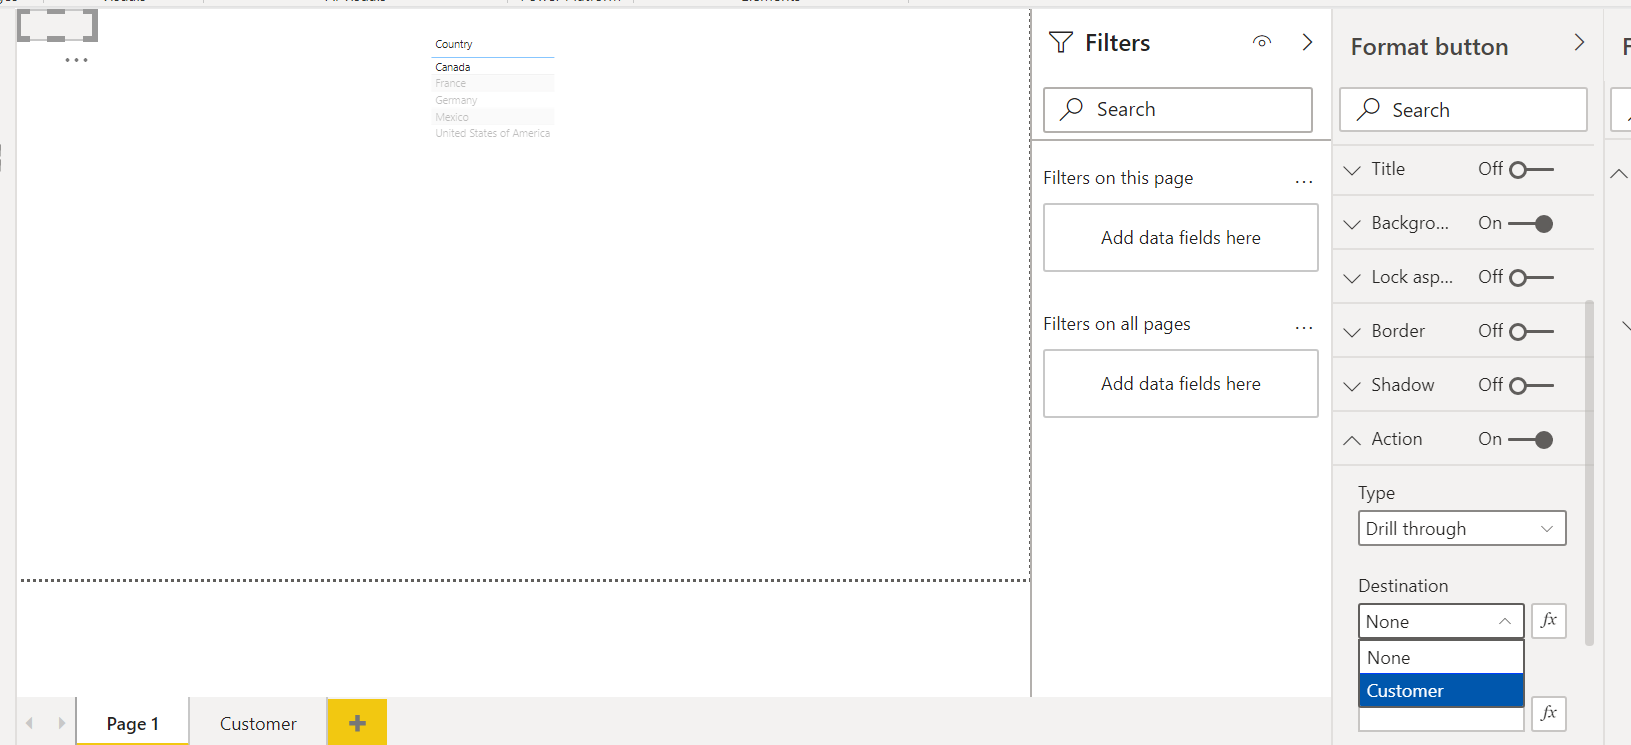Screen dimensions: 1631x745
Task: Expand the Title section
Action: 1352,170
